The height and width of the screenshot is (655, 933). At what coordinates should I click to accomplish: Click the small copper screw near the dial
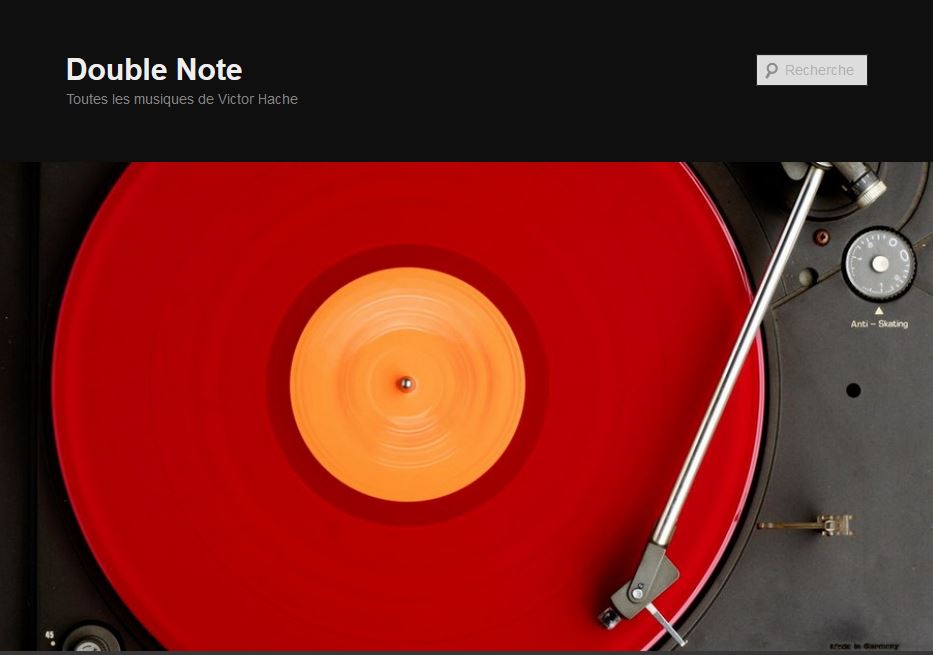click(821, 237)
